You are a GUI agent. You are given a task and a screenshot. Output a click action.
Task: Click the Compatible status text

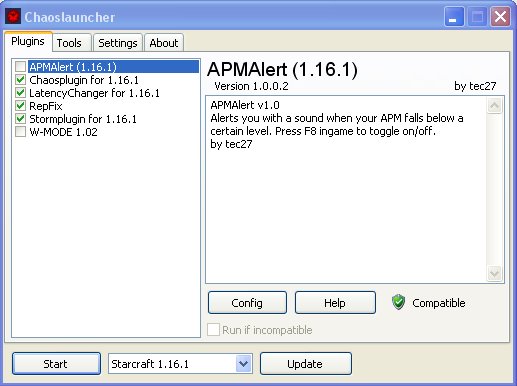439,303
